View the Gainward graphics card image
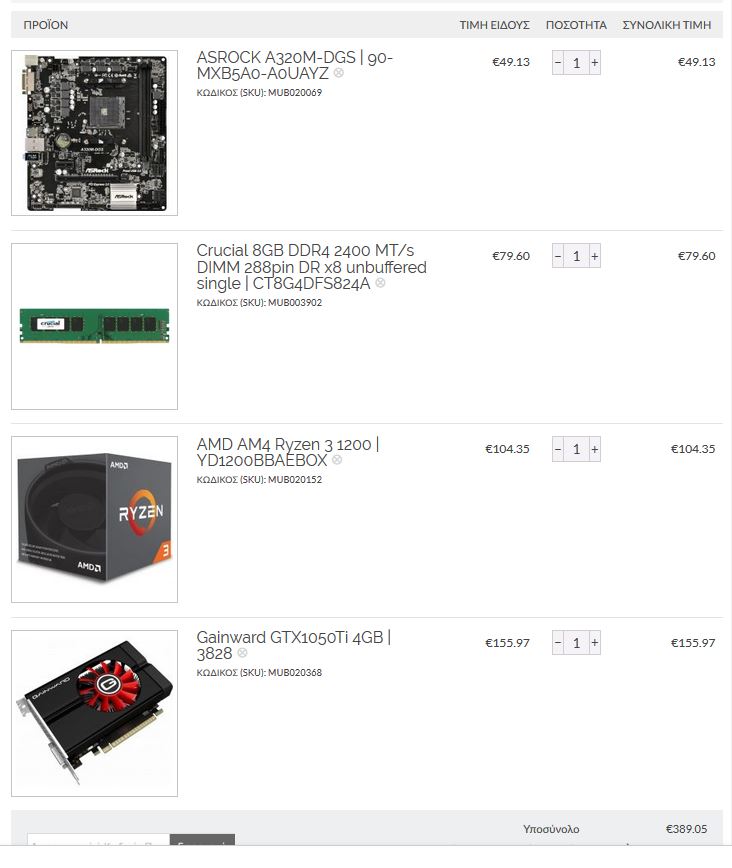 (94, 713)
